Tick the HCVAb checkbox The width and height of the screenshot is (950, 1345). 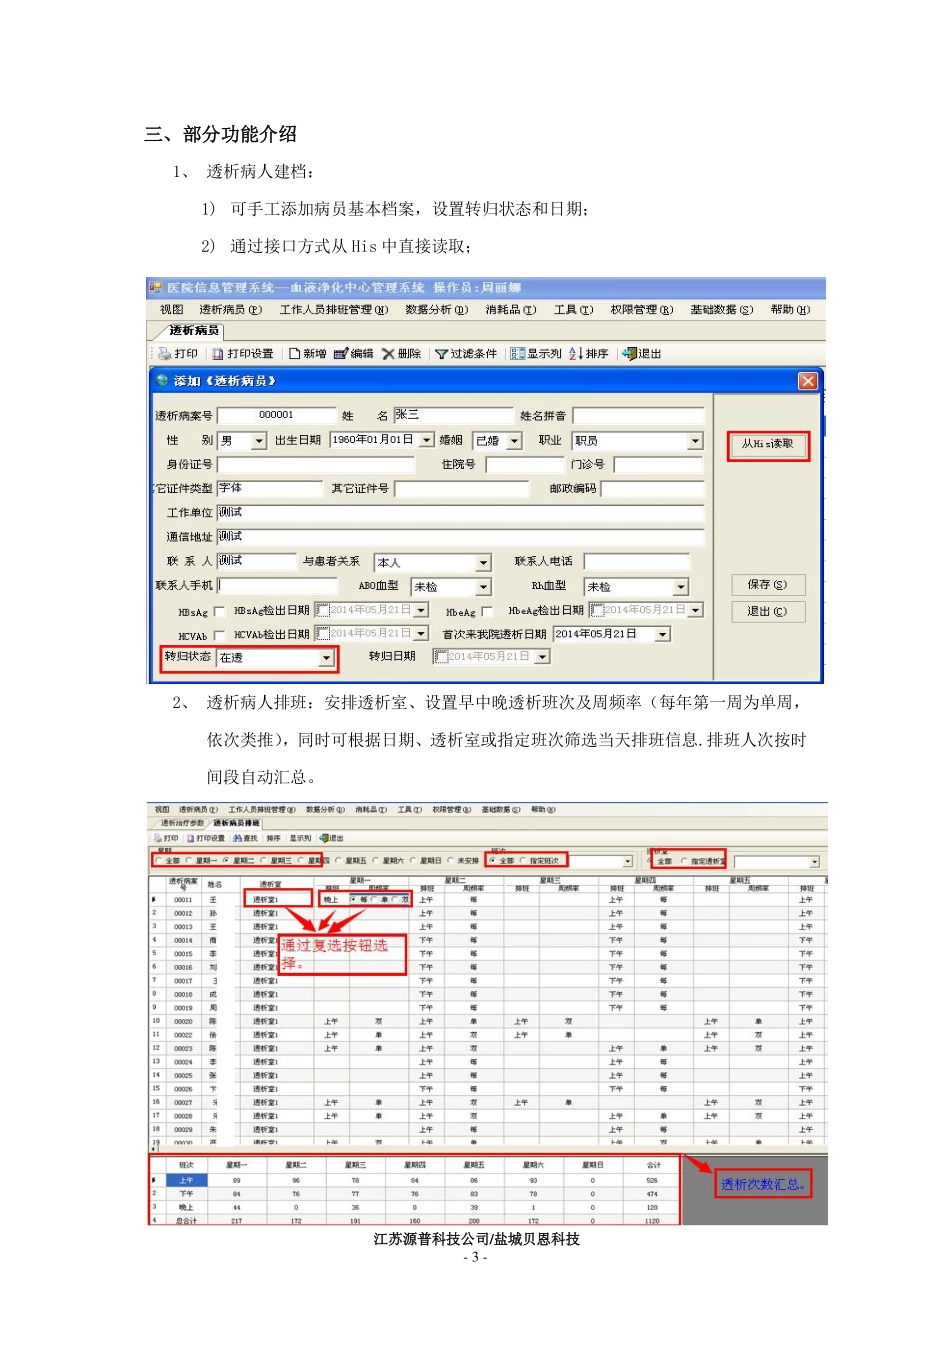219,635
